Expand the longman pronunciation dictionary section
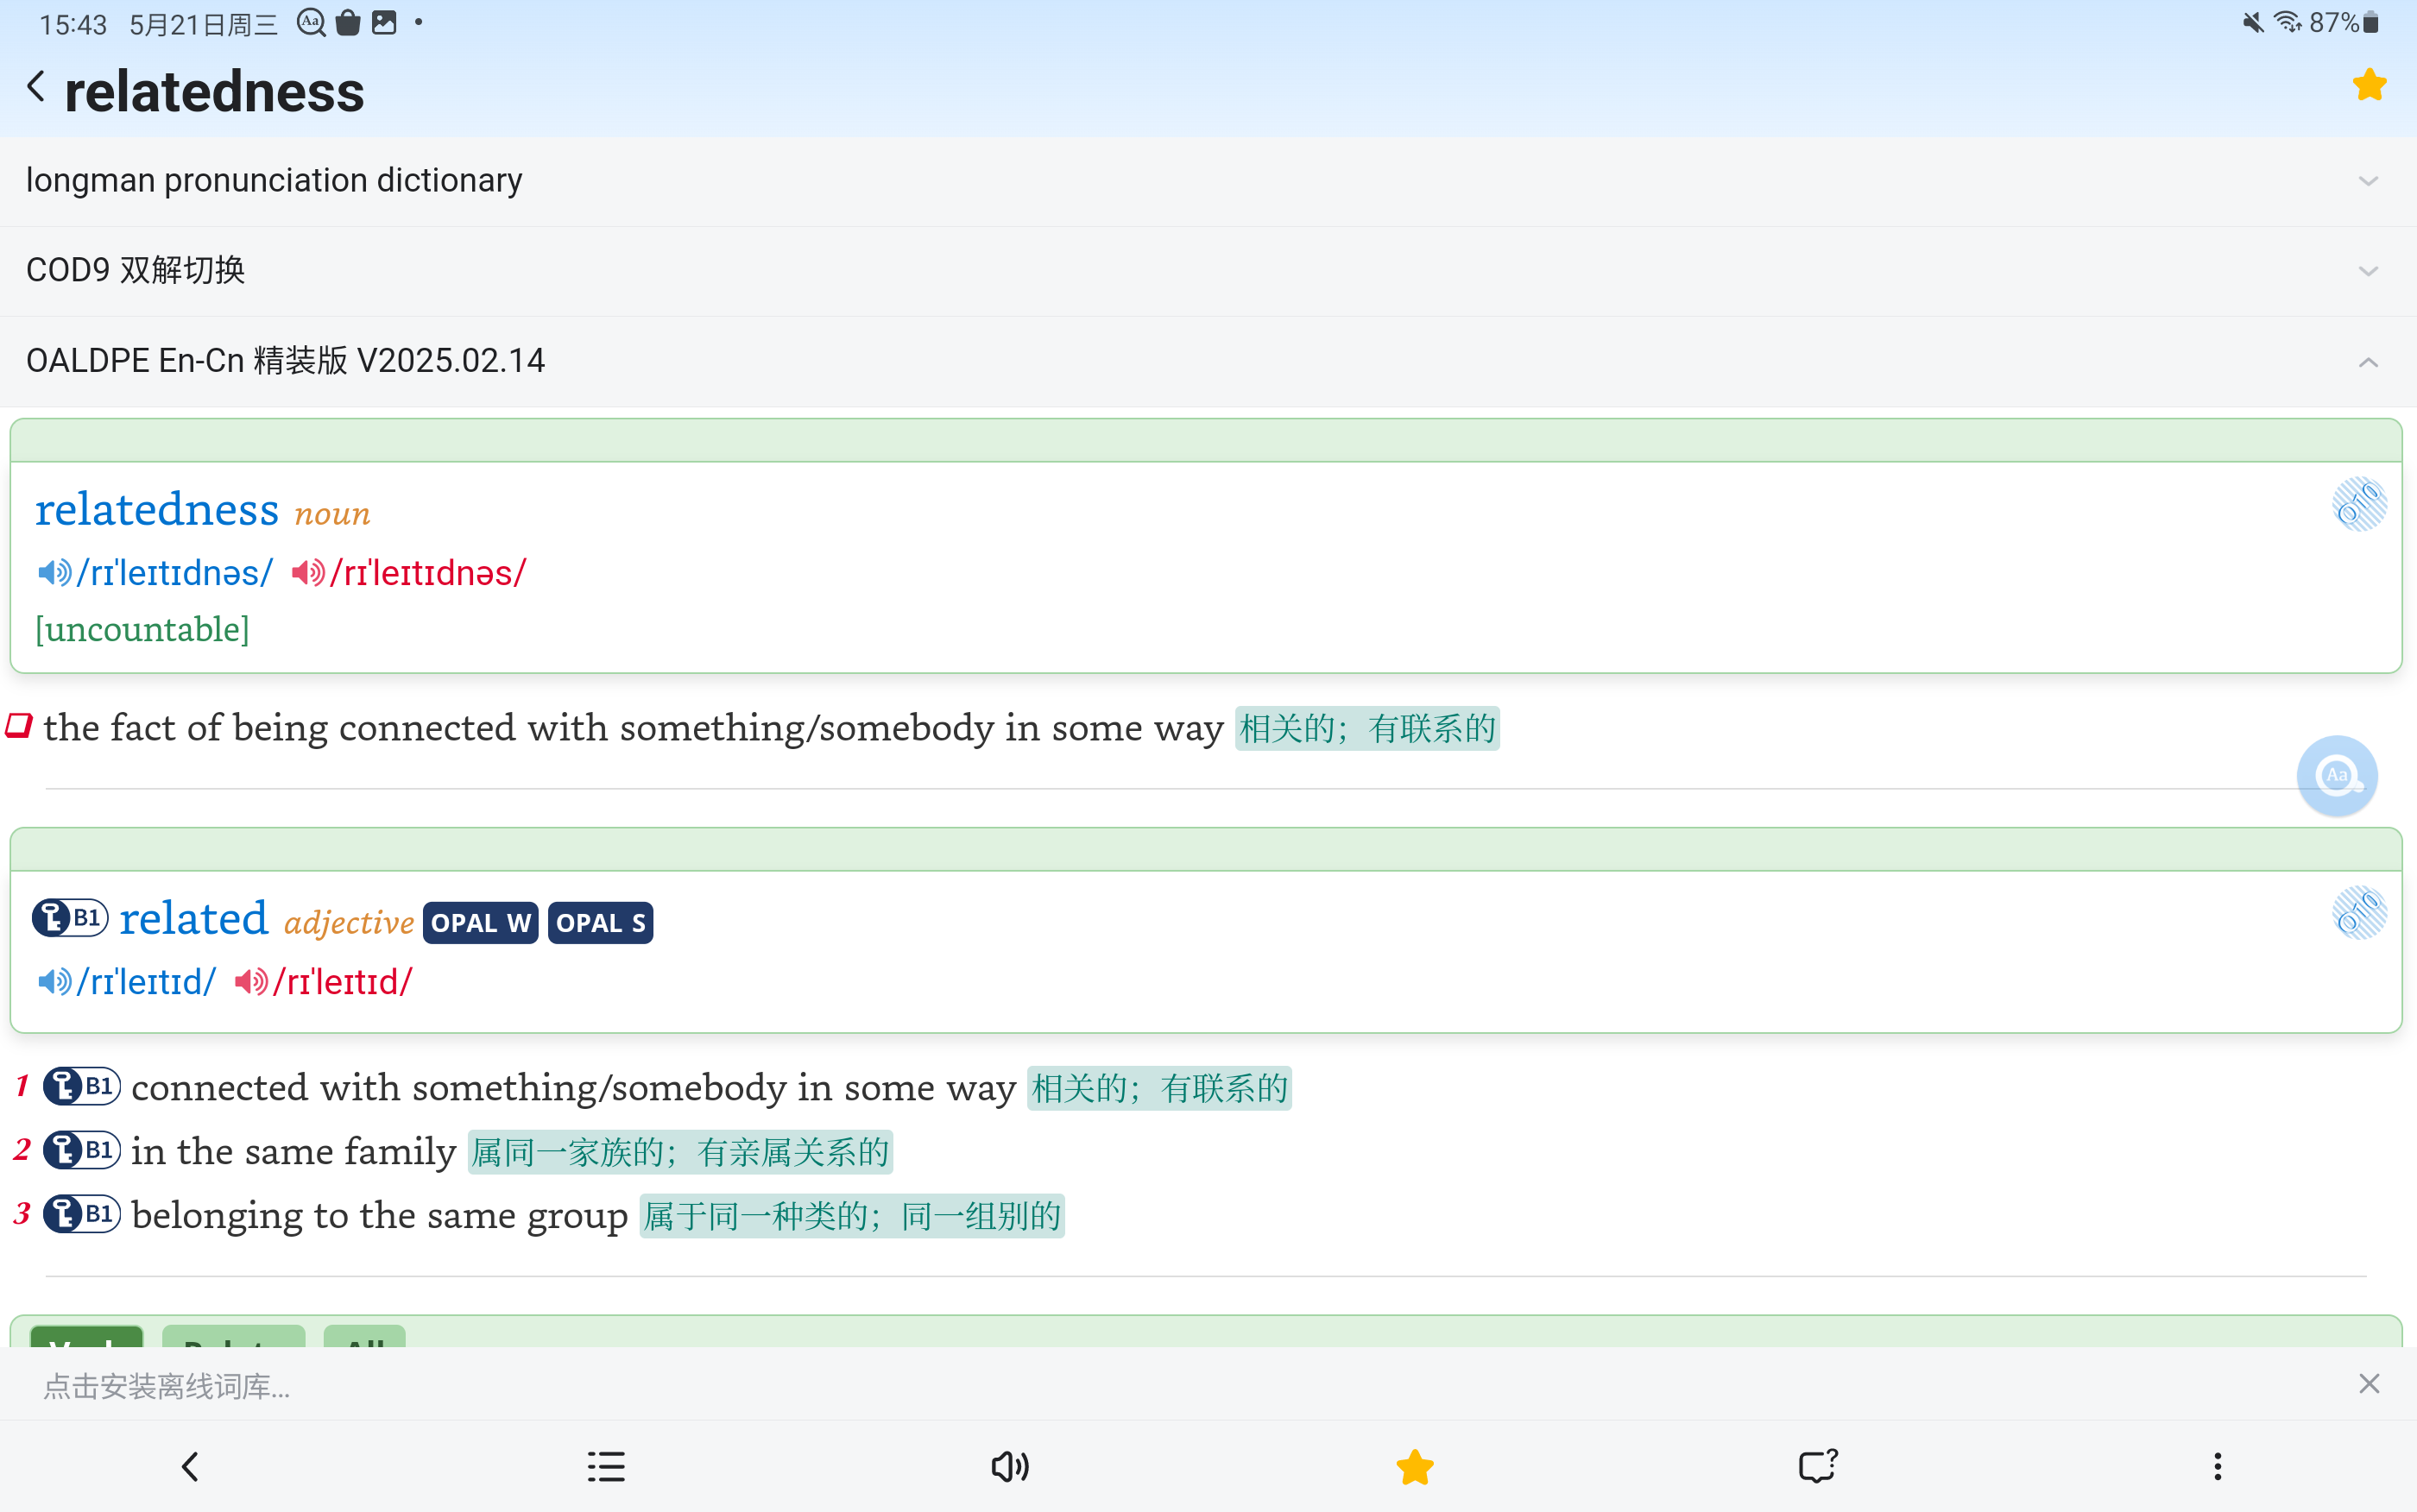The width and height of the screenshot is (2417, 1512). [x=1208, y=181]
